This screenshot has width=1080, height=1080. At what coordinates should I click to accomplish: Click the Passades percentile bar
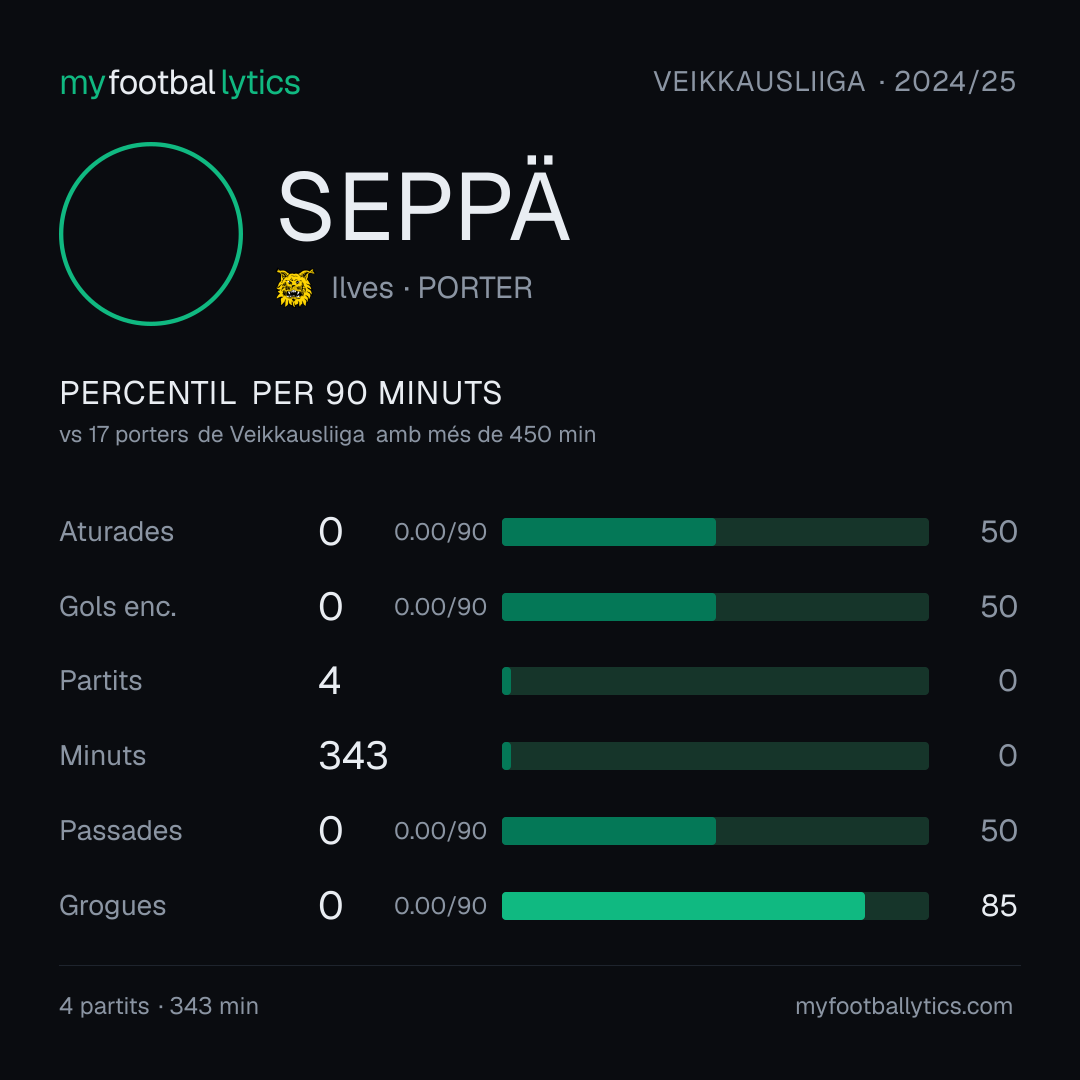715,831
